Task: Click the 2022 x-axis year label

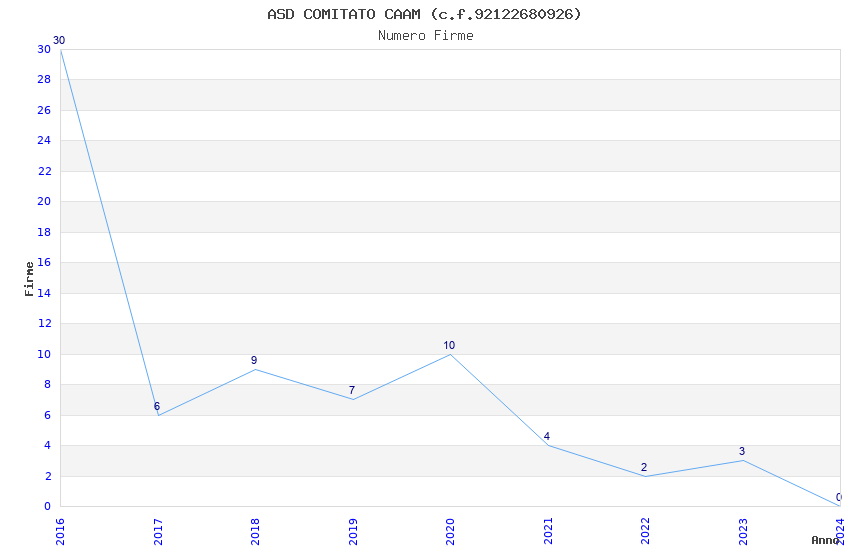Action: tap(645, 532)
